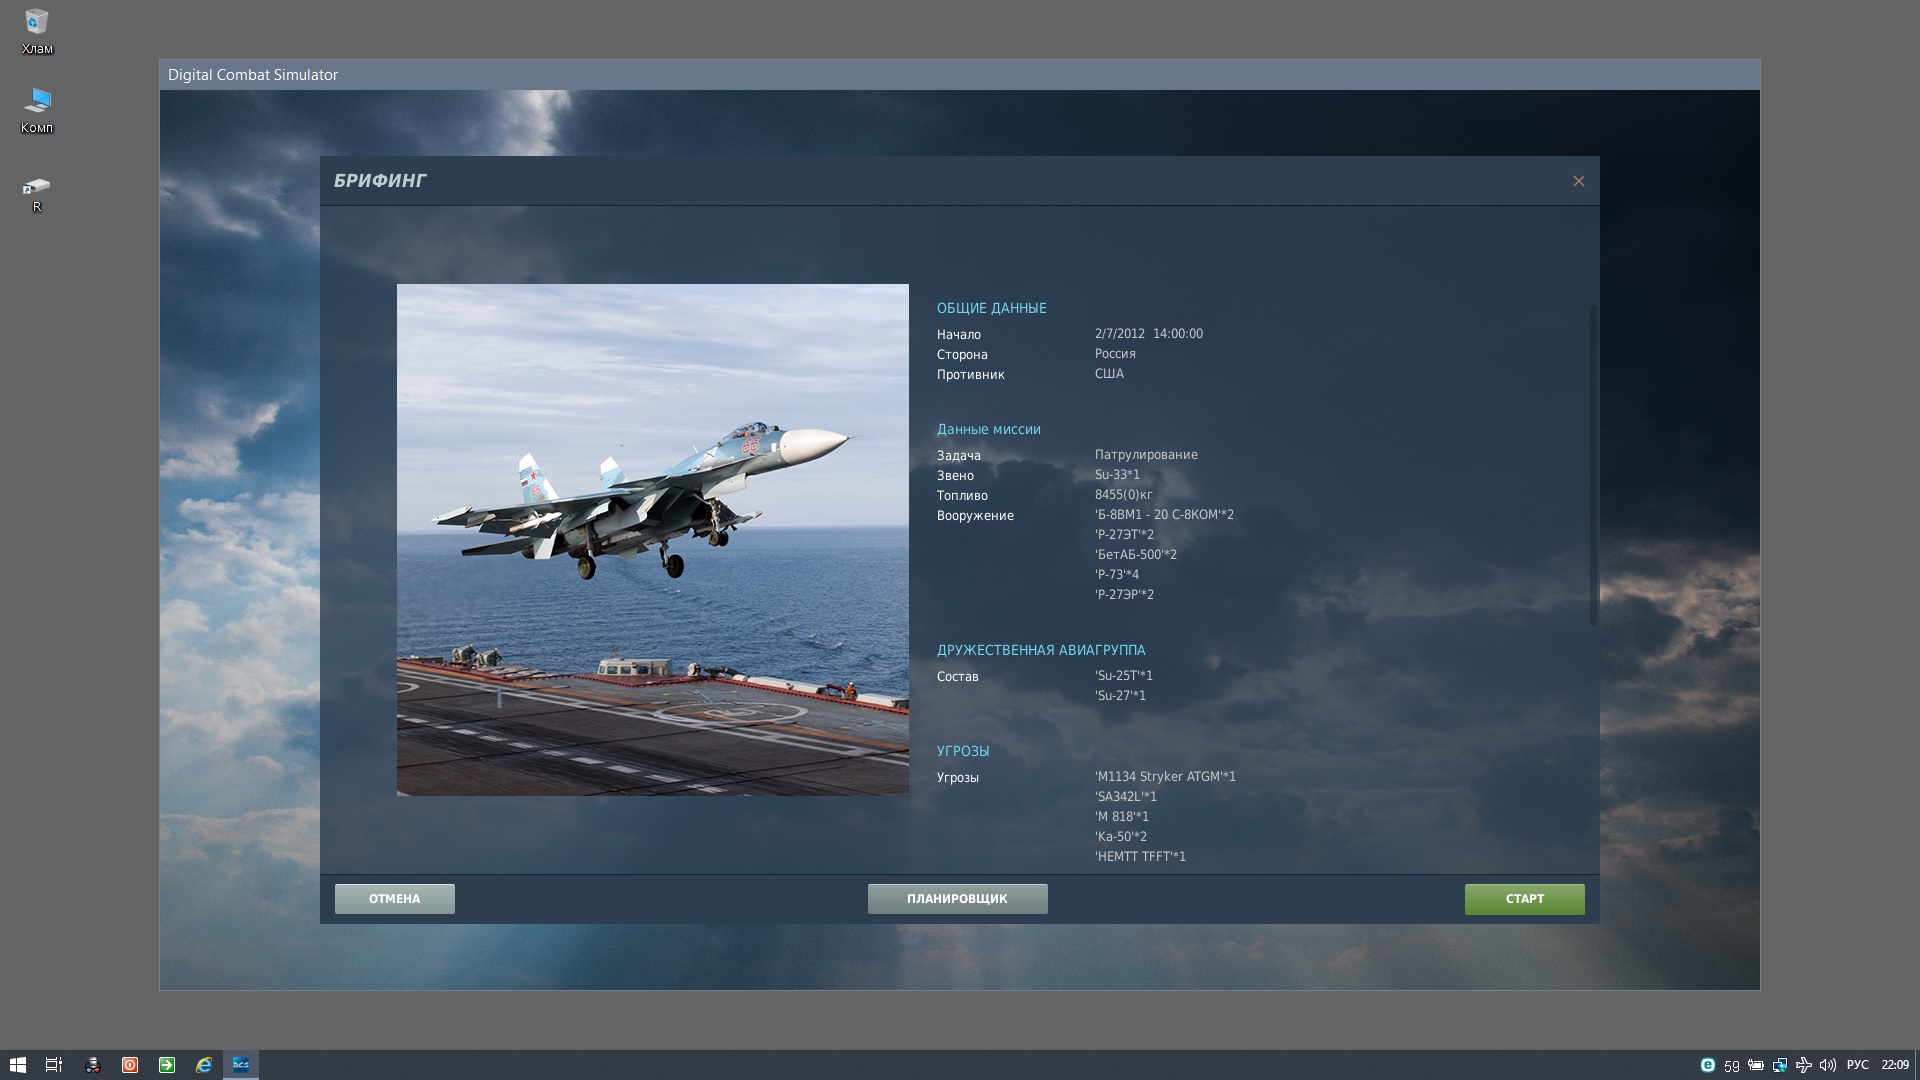The image size is (1920, 1080).
Task: Select the R drive desktop shortcut
Action: (x=37, y=194)
